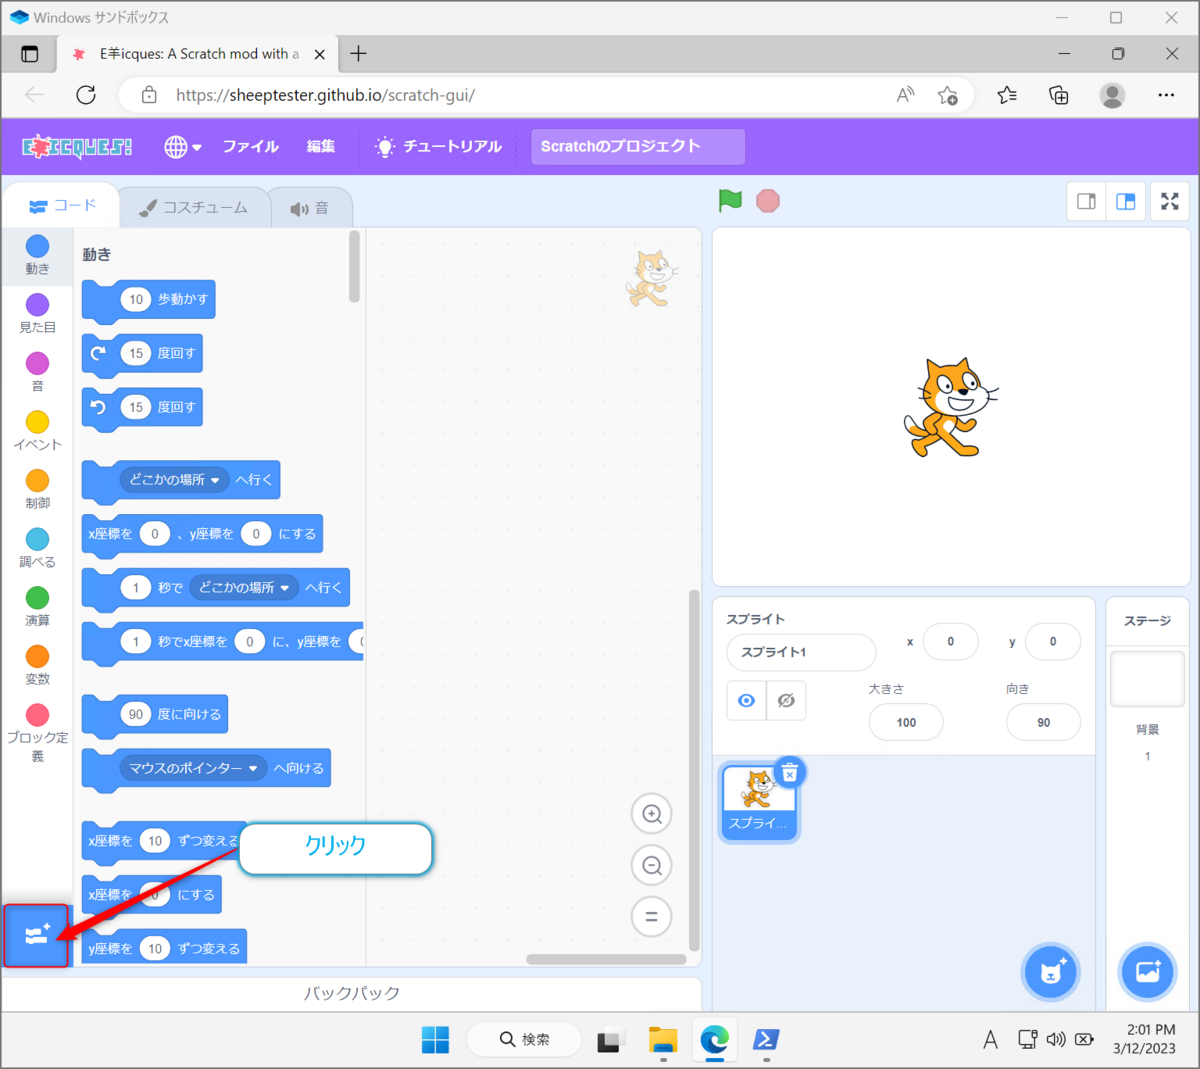Select the 変数 variables category

coord(37,665)
